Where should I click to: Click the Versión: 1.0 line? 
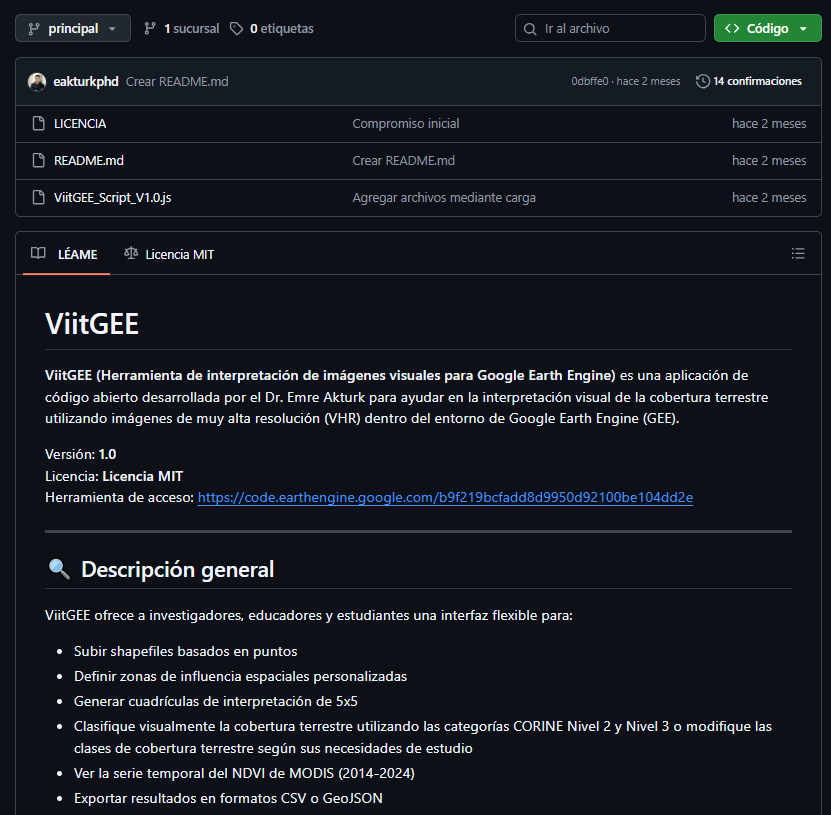pyautogui.click(x=81, y=455)
